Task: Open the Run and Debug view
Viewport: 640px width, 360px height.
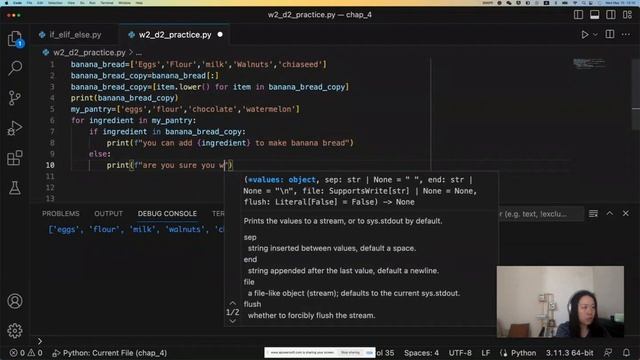Action: pos(15,128)
